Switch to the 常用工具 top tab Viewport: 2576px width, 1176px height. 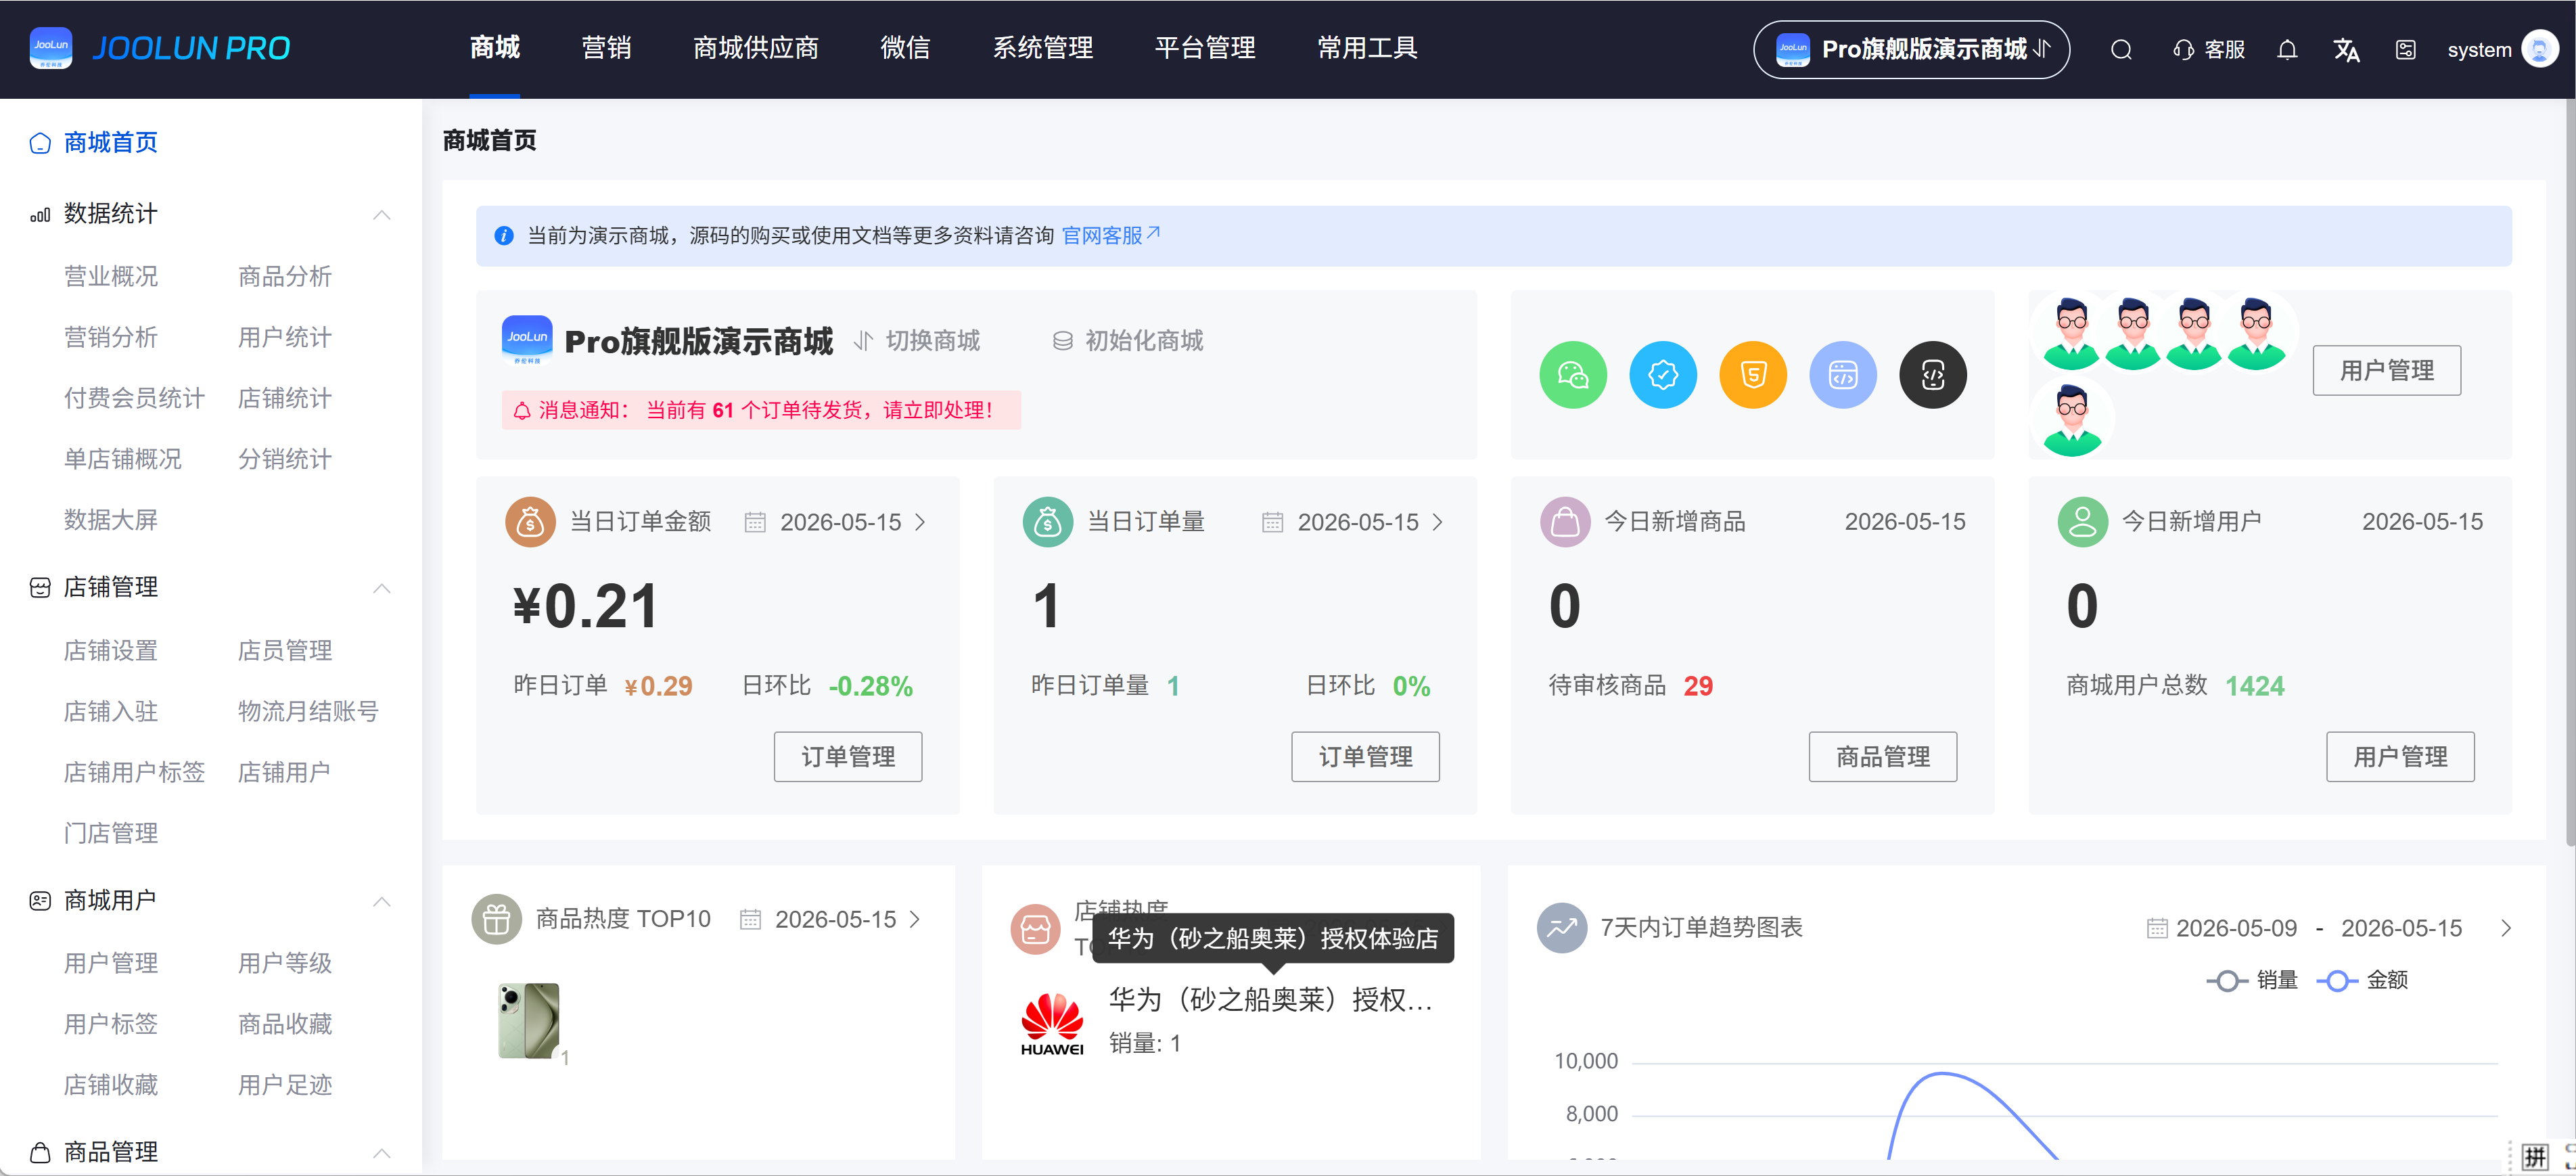[1367, 48]
